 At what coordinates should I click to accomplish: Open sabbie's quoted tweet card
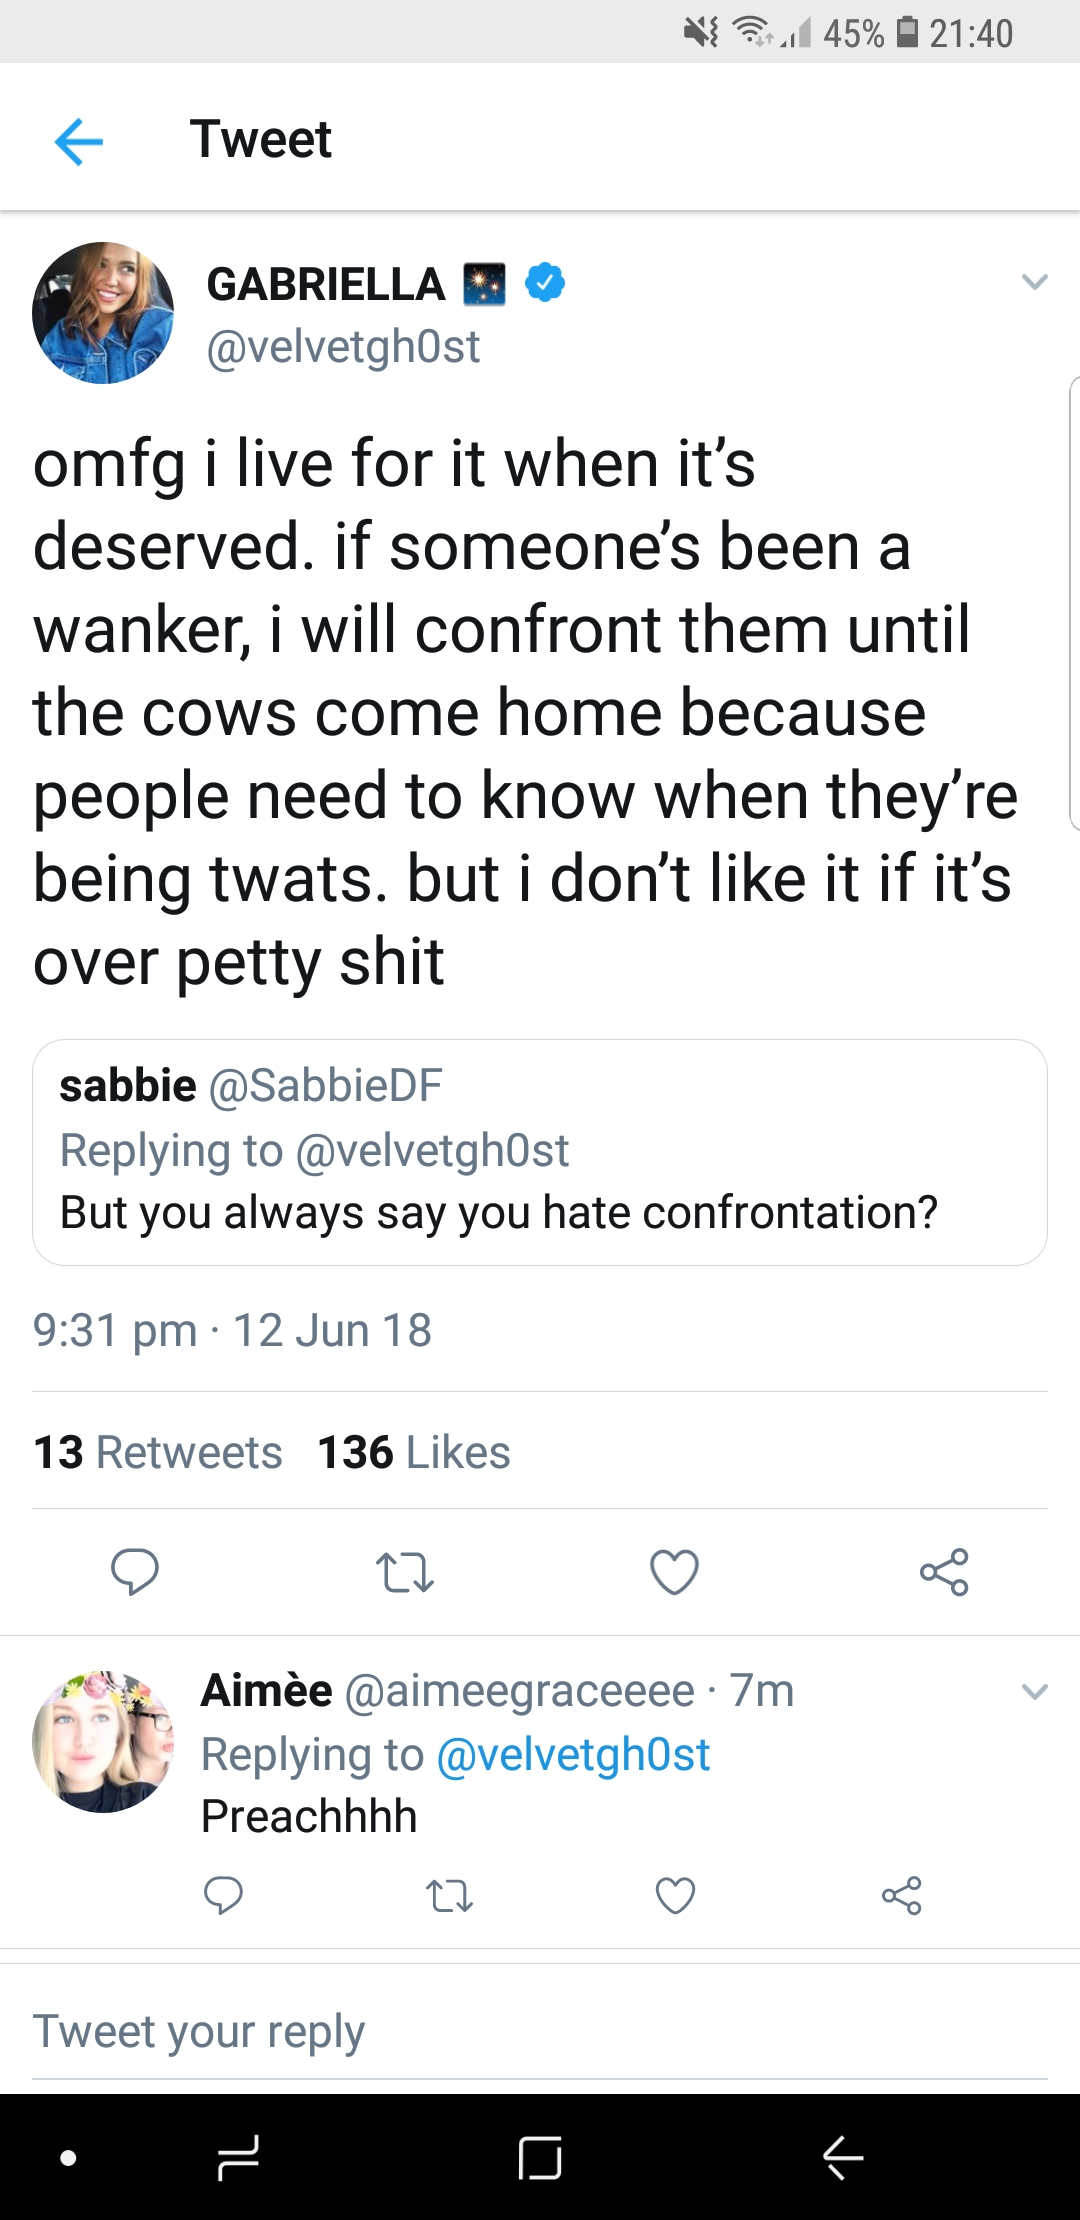[x=540, y=1152]
